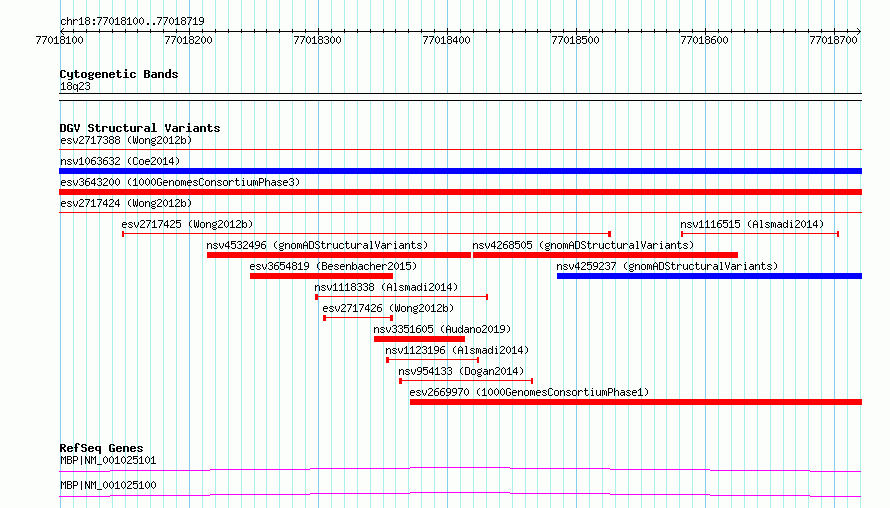Viewport: 890px width, 508px height.
Task: Click the esv2717388 (Wong2012b) variant label
Action: pyautogui.click(x=126, y=140)
